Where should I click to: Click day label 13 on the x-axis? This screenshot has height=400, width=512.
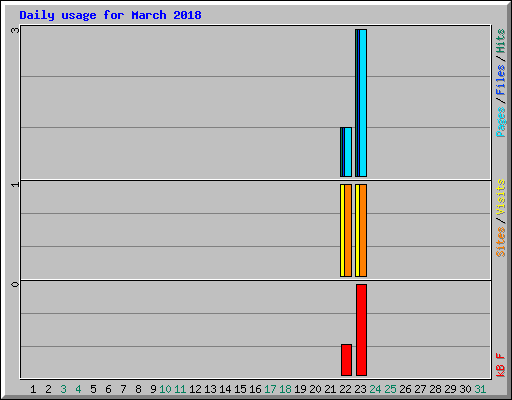[x=210, y=389]
